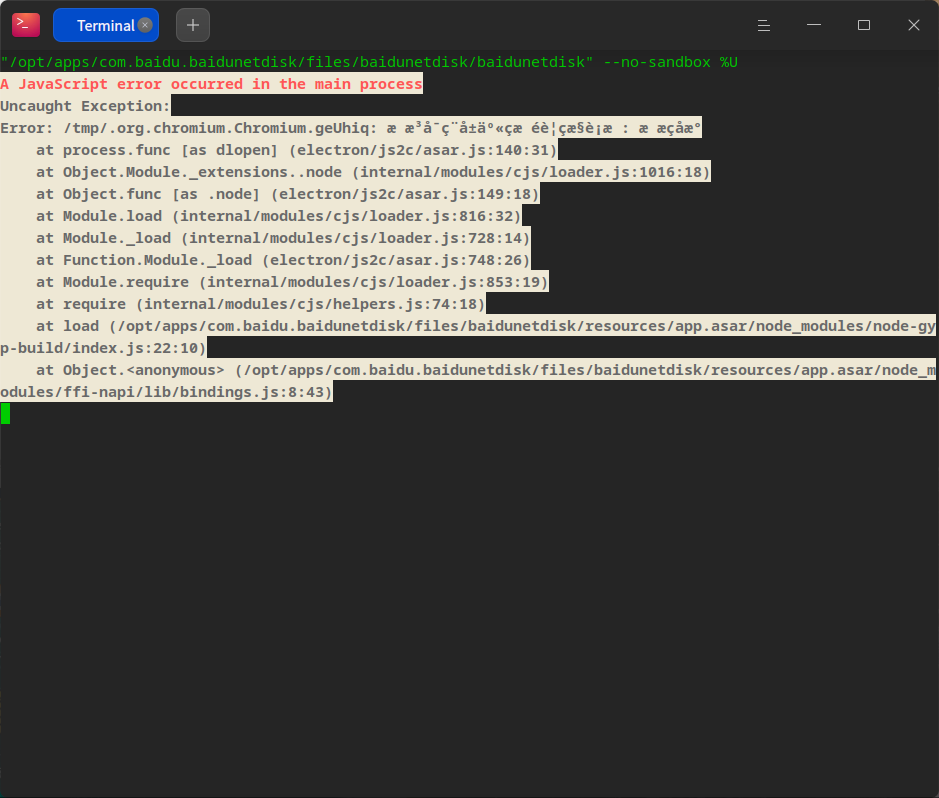The width and height of the screenshot is (939, 798).
Task: Click the 'Object.<anonymous>' stack line
Action: (486, 370)
